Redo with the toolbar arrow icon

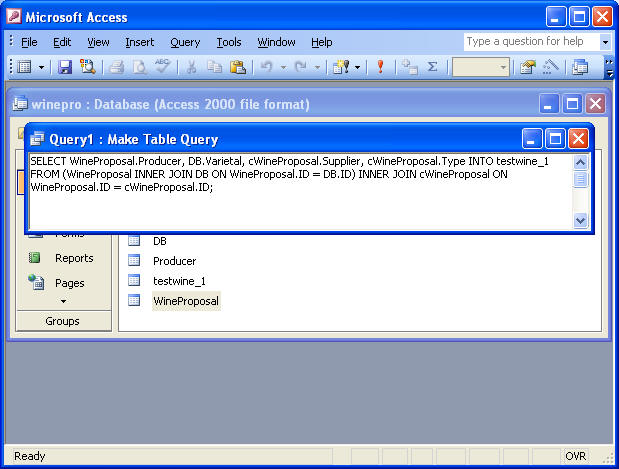300,67
